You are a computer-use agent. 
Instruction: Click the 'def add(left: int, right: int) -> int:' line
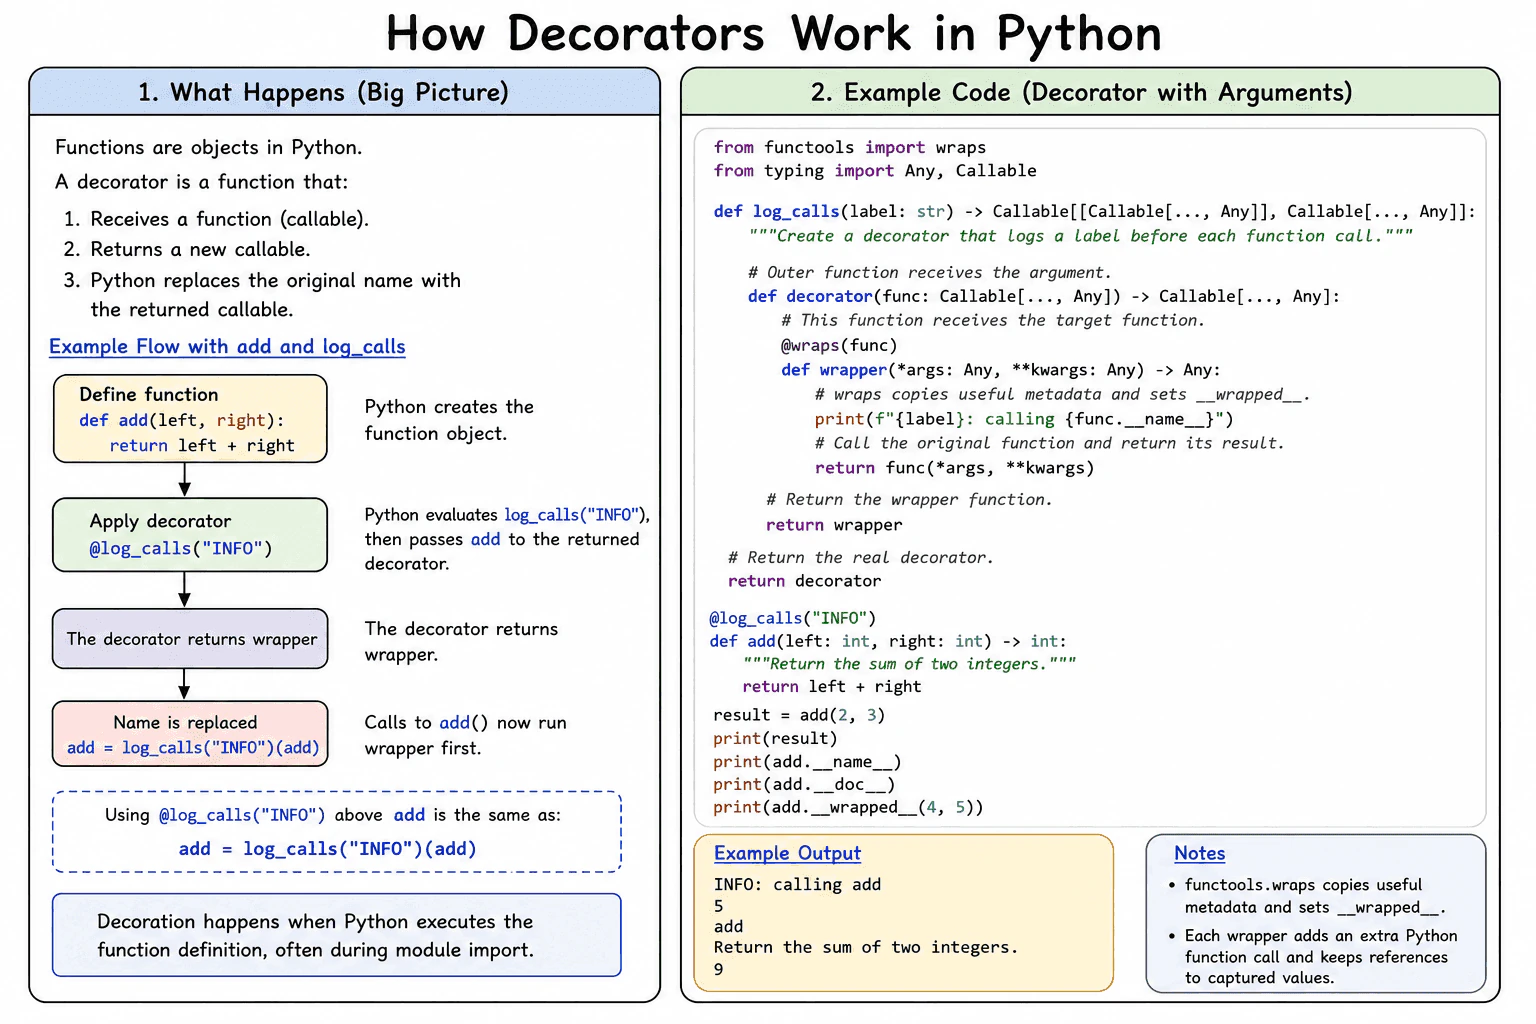[x=888, y=641]
